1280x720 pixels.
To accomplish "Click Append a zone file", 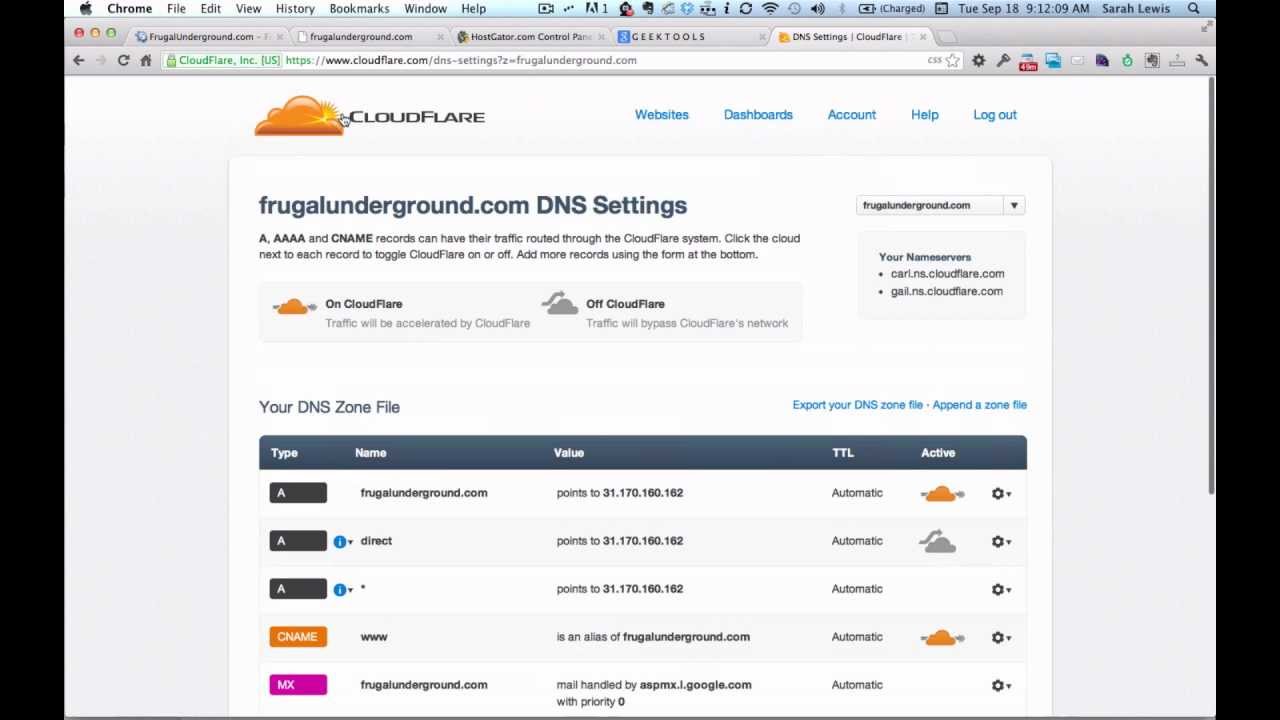I will [979, 405].
